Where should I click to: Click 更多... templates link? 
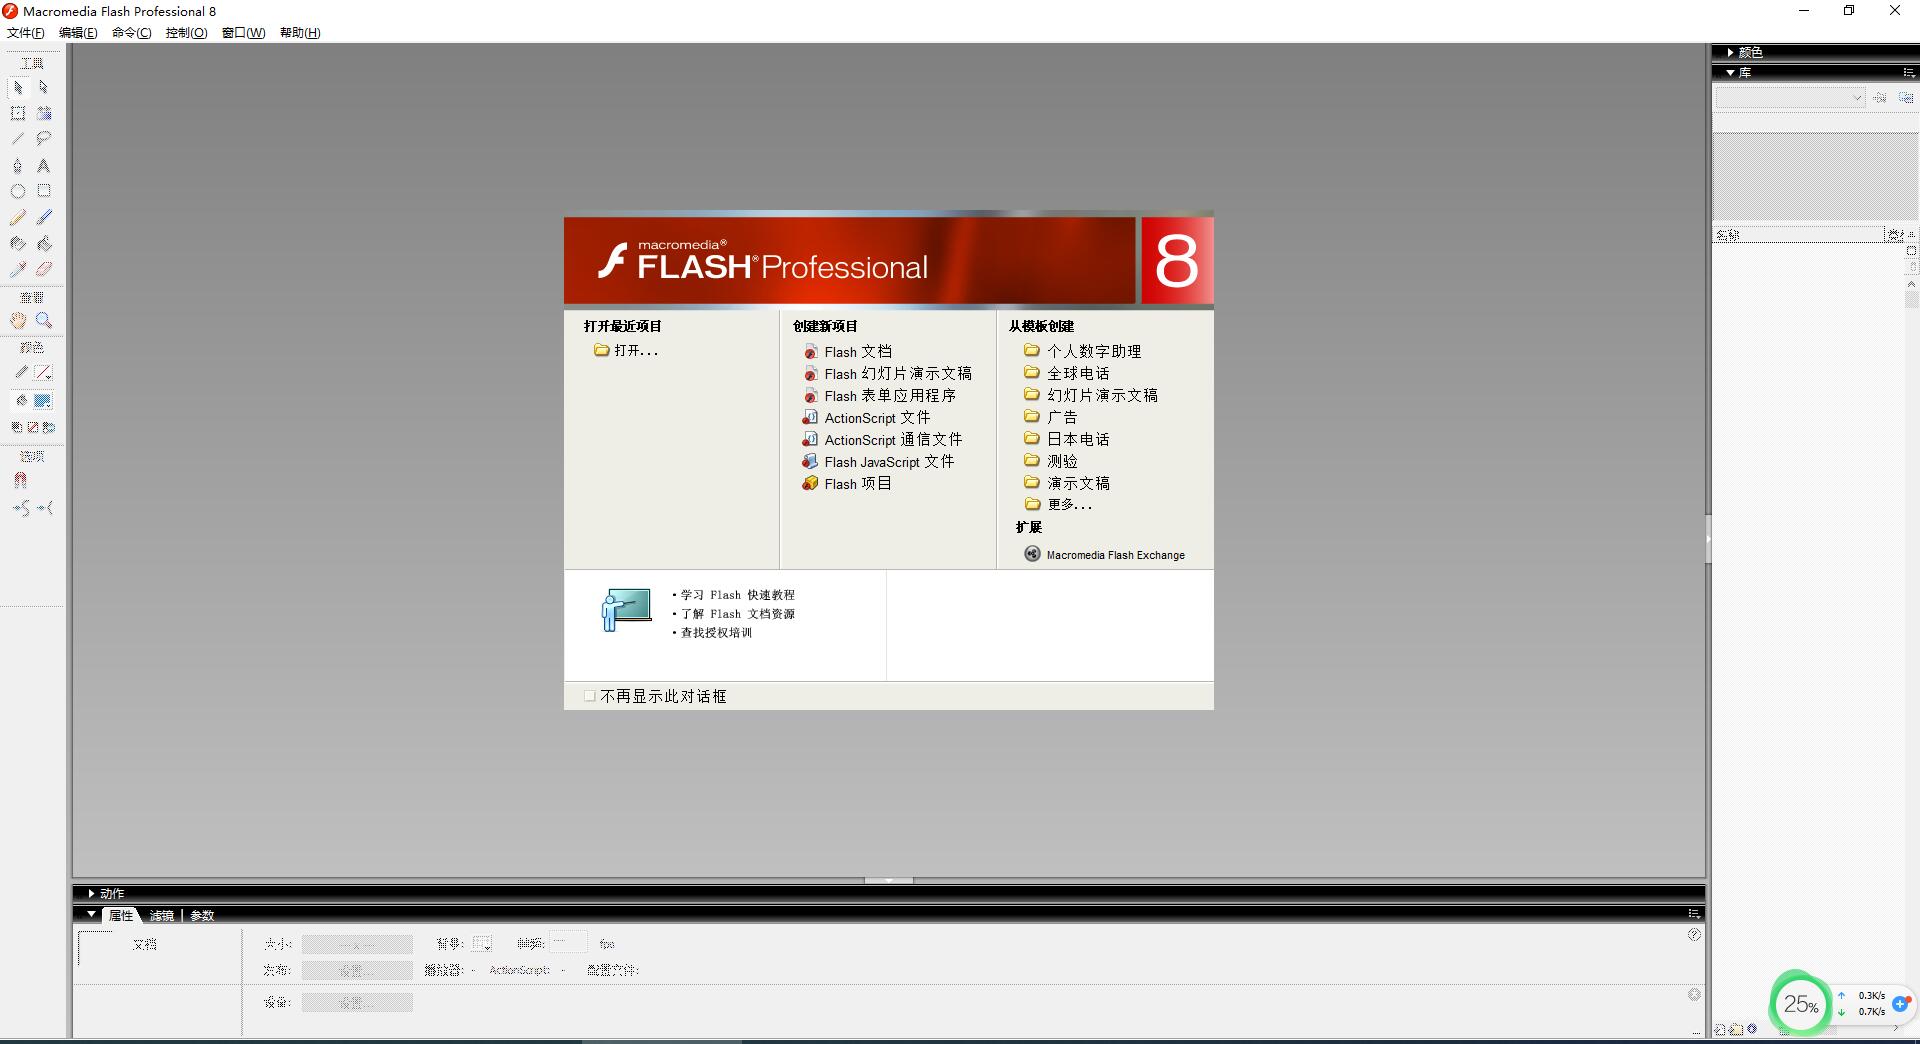point(1058,505)
